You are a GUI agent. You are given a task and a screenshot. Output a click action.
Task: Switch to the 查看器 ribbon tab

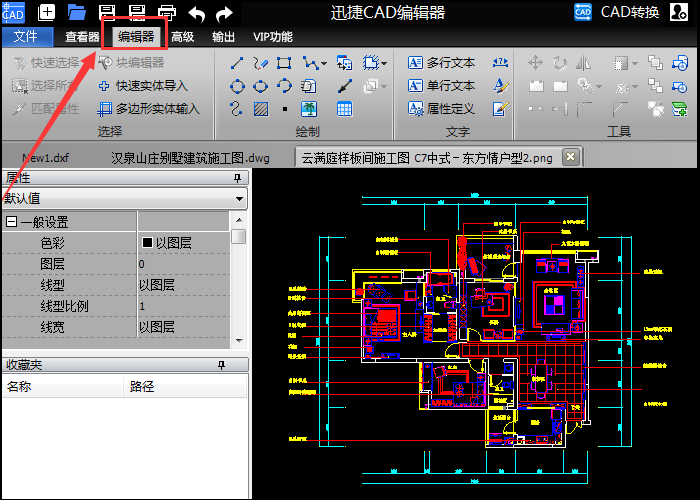(81, 37)
